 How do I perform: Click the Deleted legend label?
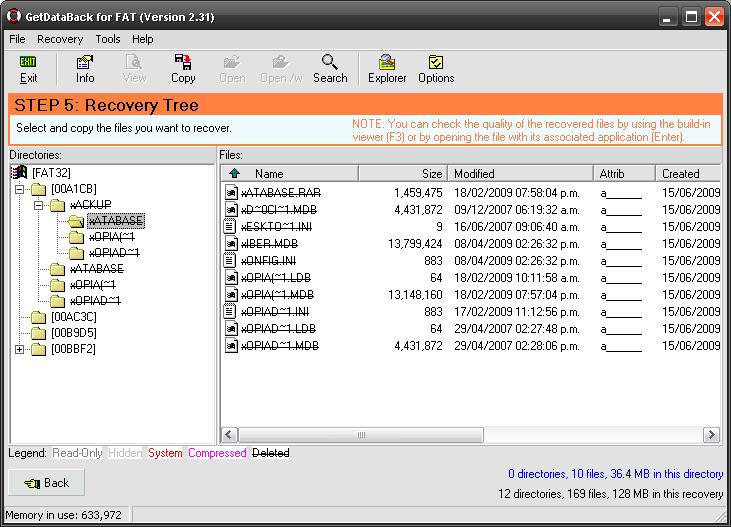[271, 453]
